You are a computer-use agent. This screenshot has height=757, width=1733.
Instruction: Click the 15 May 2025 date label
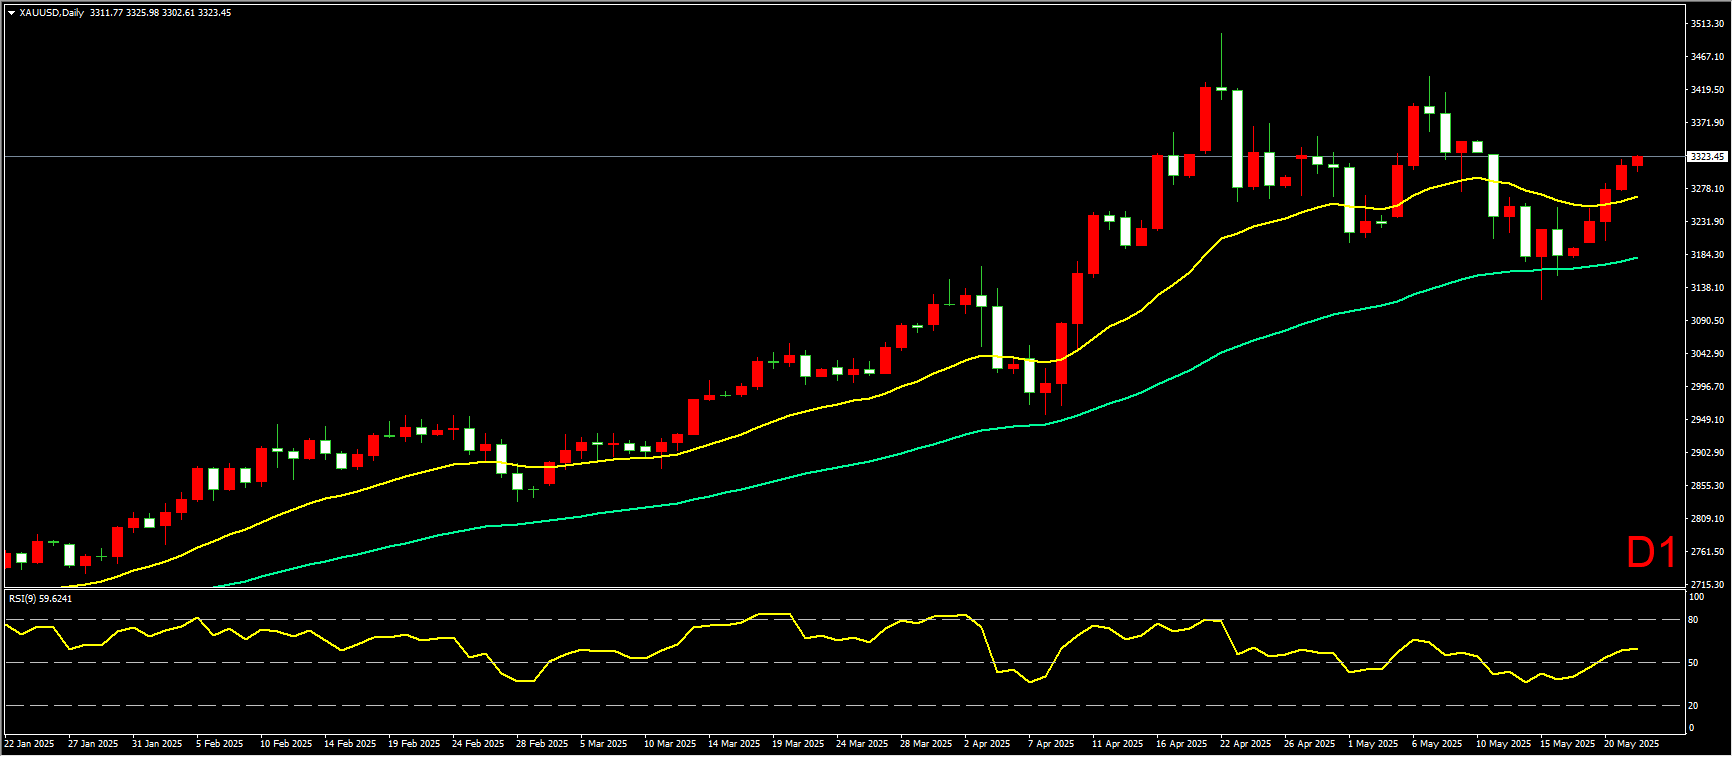click(x=1568, y=744)
